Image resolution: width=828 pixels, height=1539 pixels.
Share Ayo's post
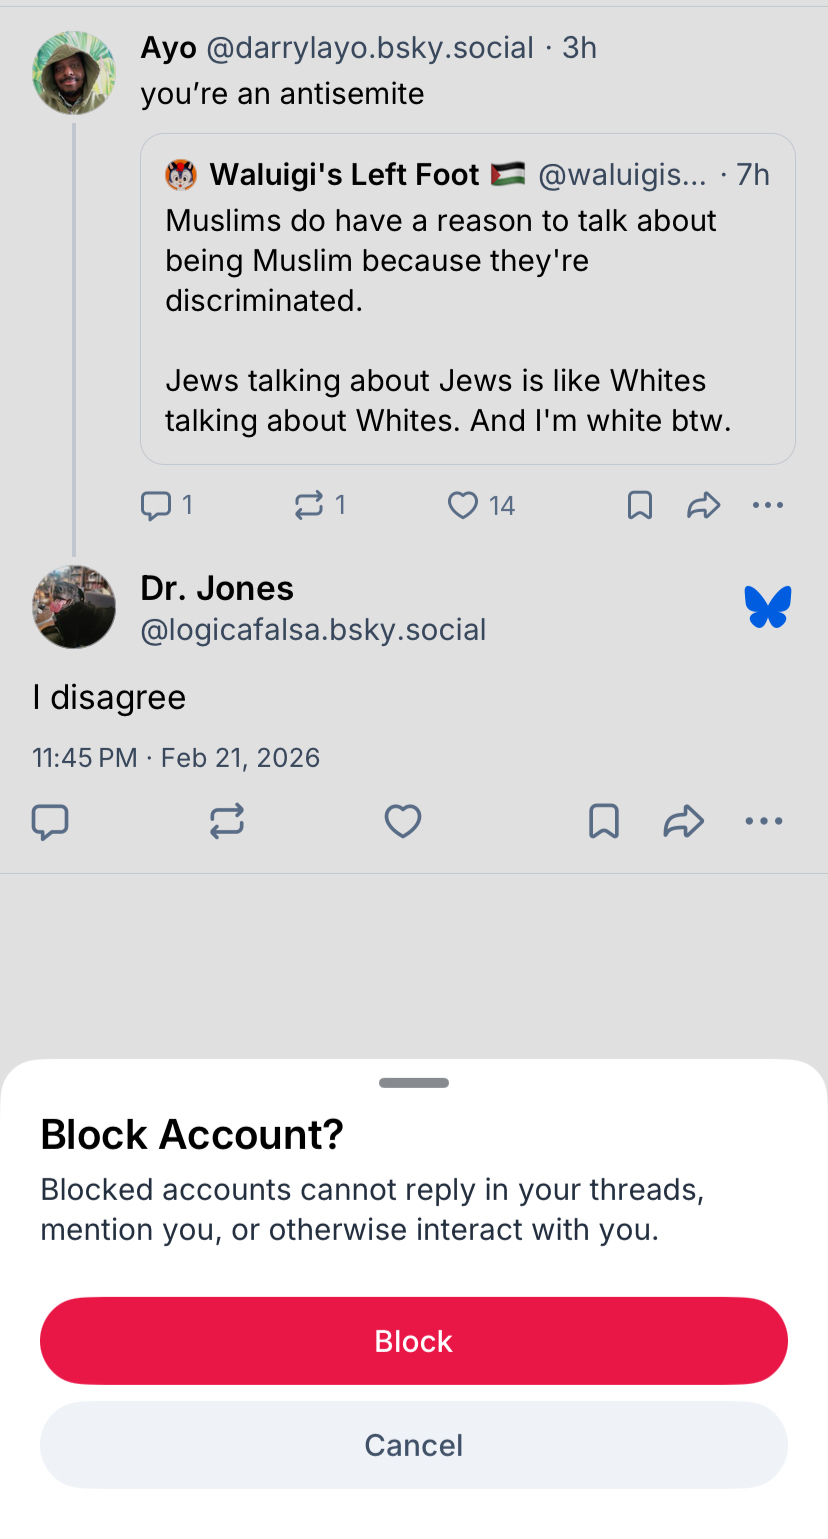(704, 506)
